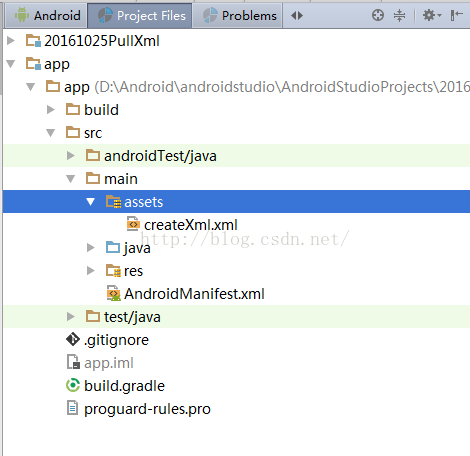Select the assets row label
The height and width of the screenshot is (456, 470).
pos(144,202)
